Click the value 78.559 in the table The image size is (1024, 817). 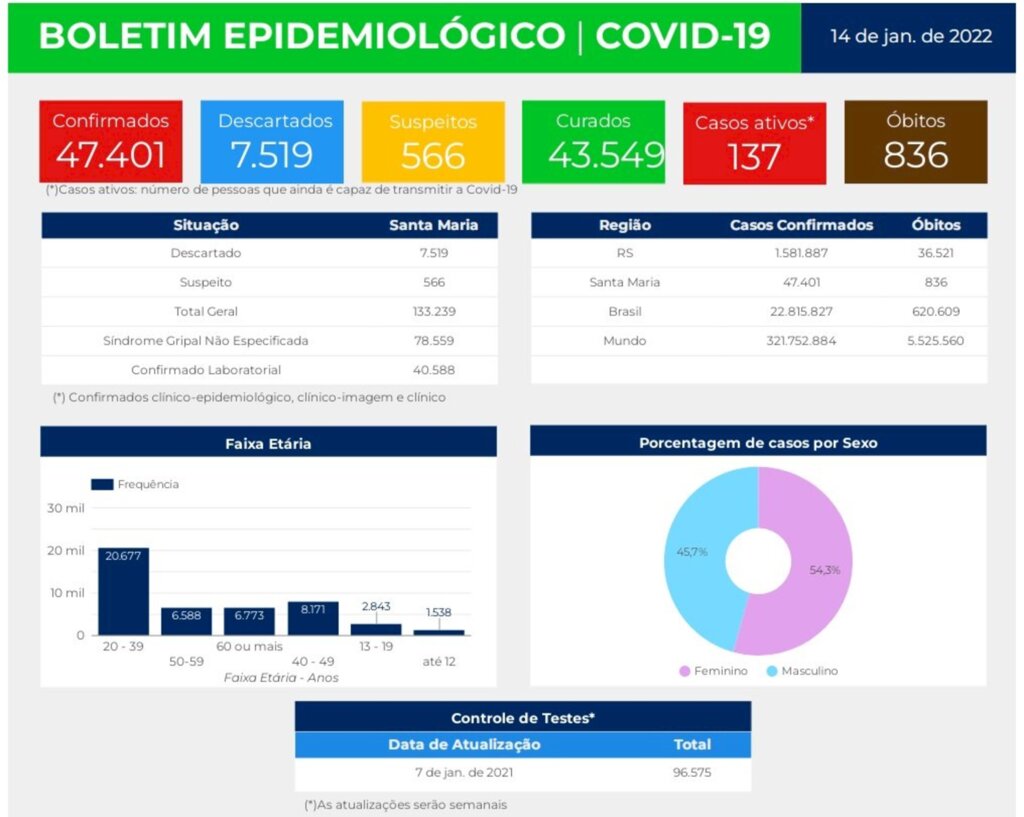(x=434, y=341)
